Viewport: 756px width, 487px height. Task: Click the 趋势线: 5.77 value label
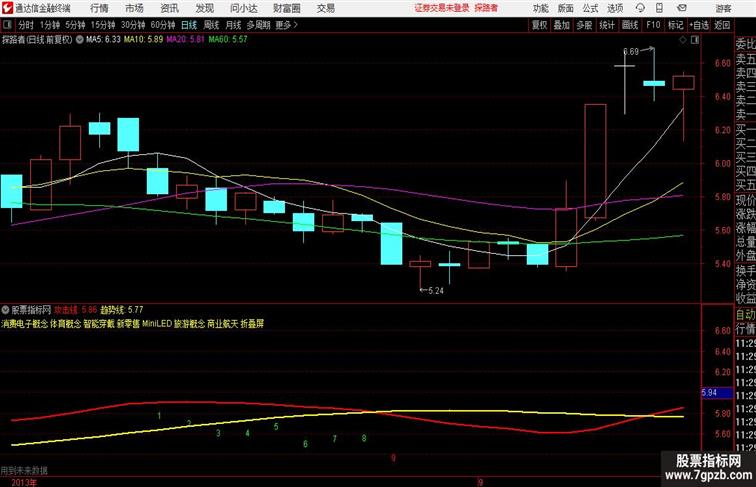(x=122, y=310)
